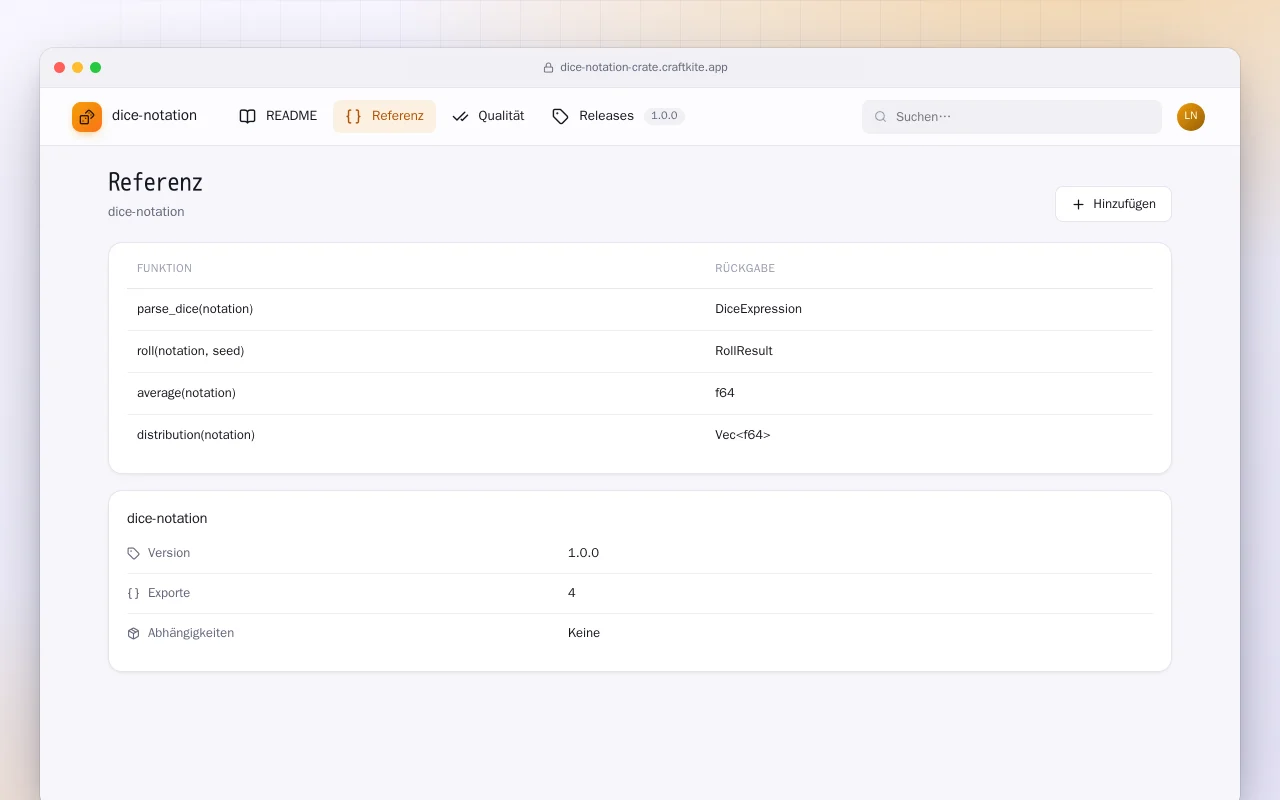Click the Version tag icon
1280x800 pixels.
pyautogui.click(x=134, y=553)
